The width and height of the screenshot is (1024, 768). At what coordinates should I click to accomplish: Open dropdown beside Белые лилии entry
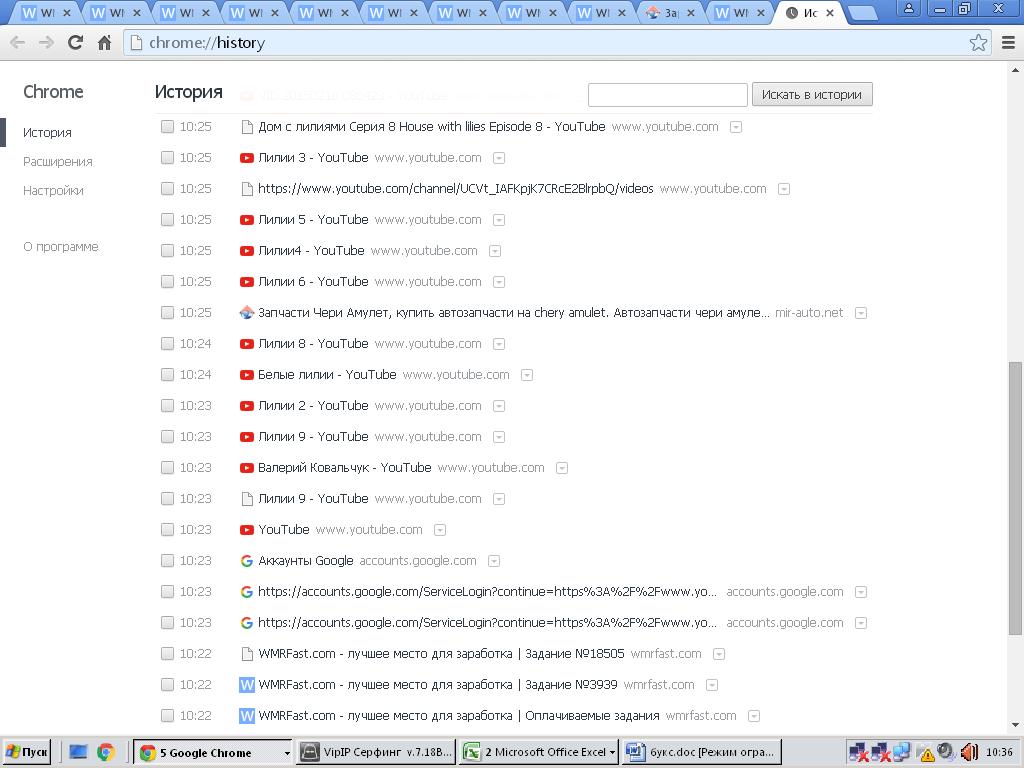click(x=527, y=376)
